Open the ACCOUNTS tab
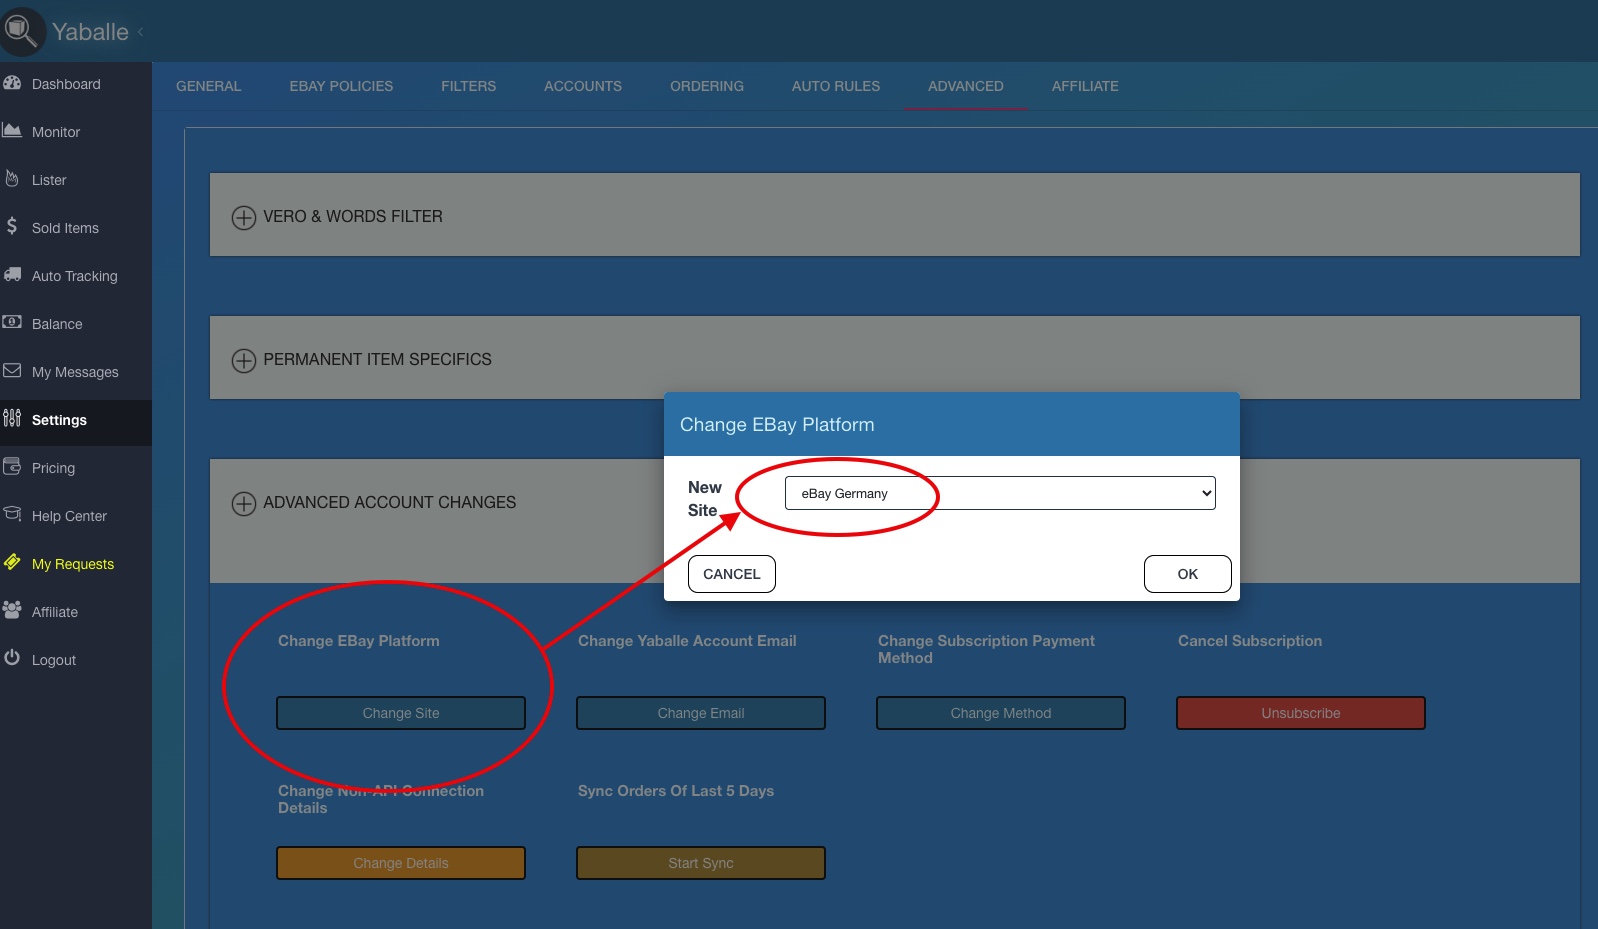 tap(583, 86)
